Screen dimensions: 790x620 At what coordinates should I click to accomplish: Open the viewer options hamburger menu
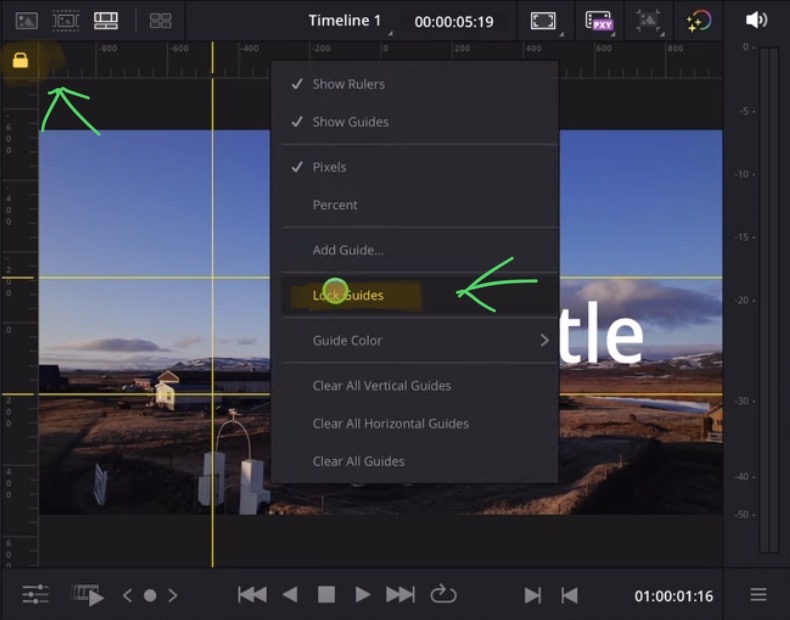(759, 595)
